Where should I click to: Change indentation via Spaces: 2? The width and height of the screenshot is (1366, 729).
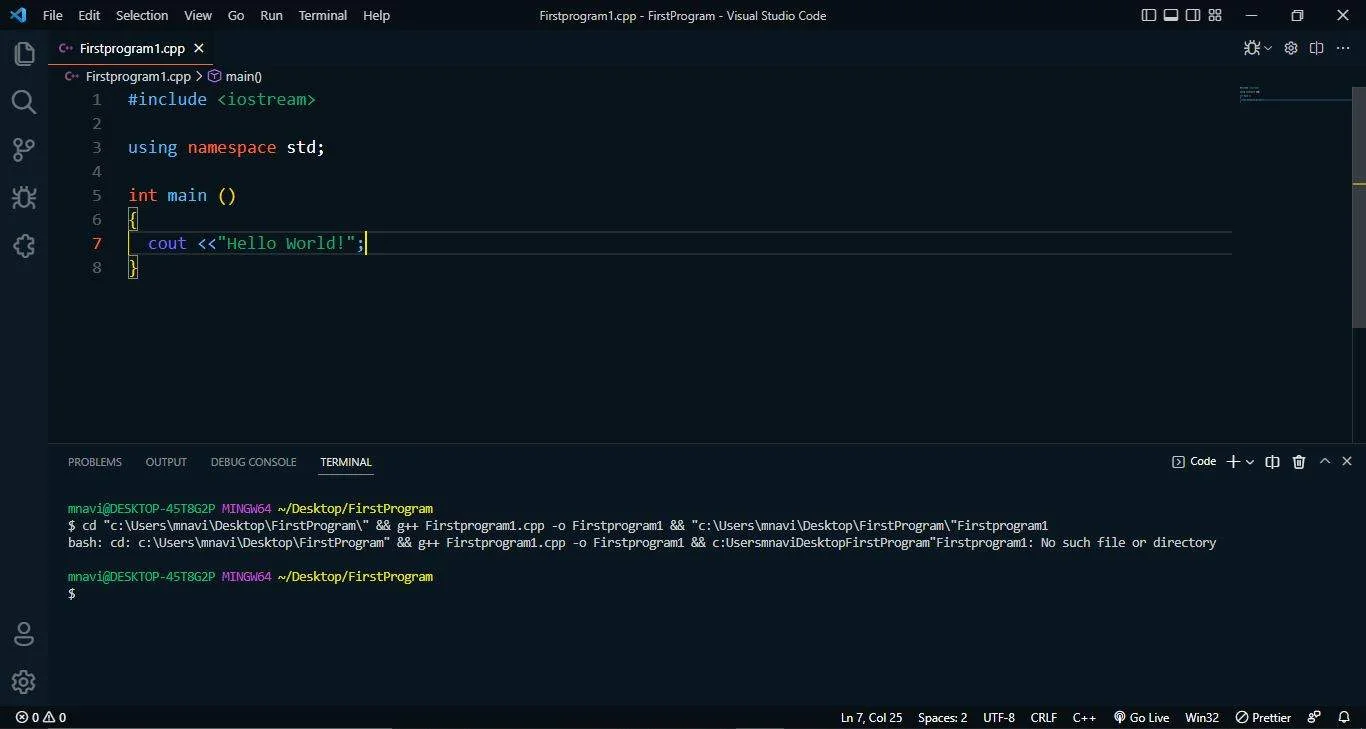click(942, 717)
